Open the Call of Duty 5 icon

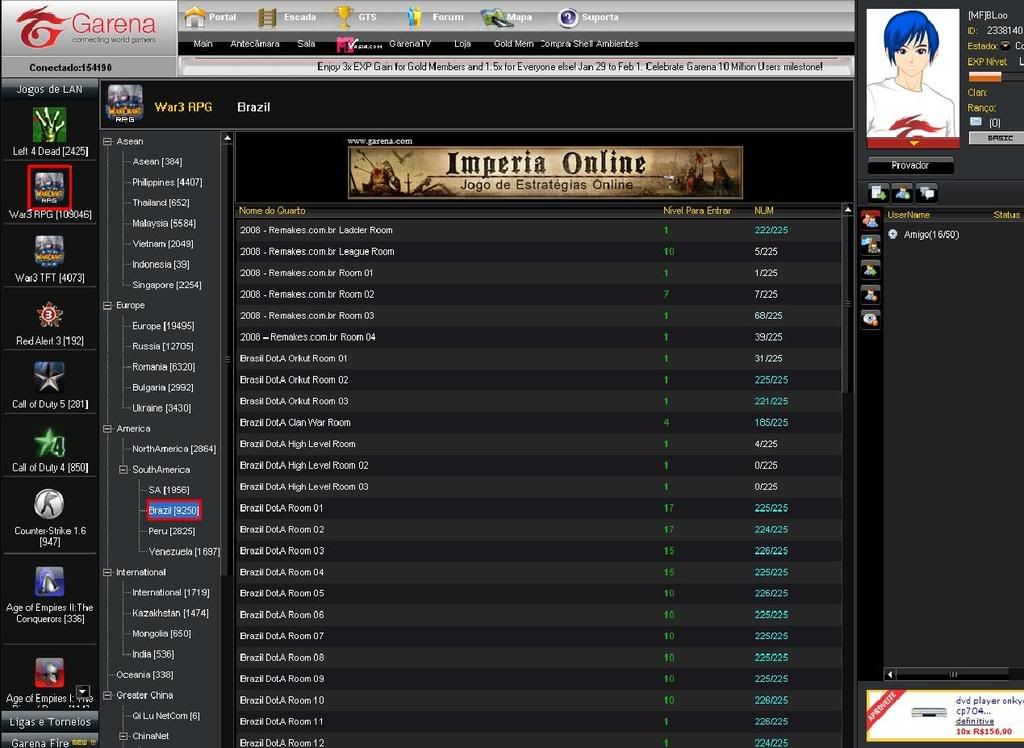(50, 378)
